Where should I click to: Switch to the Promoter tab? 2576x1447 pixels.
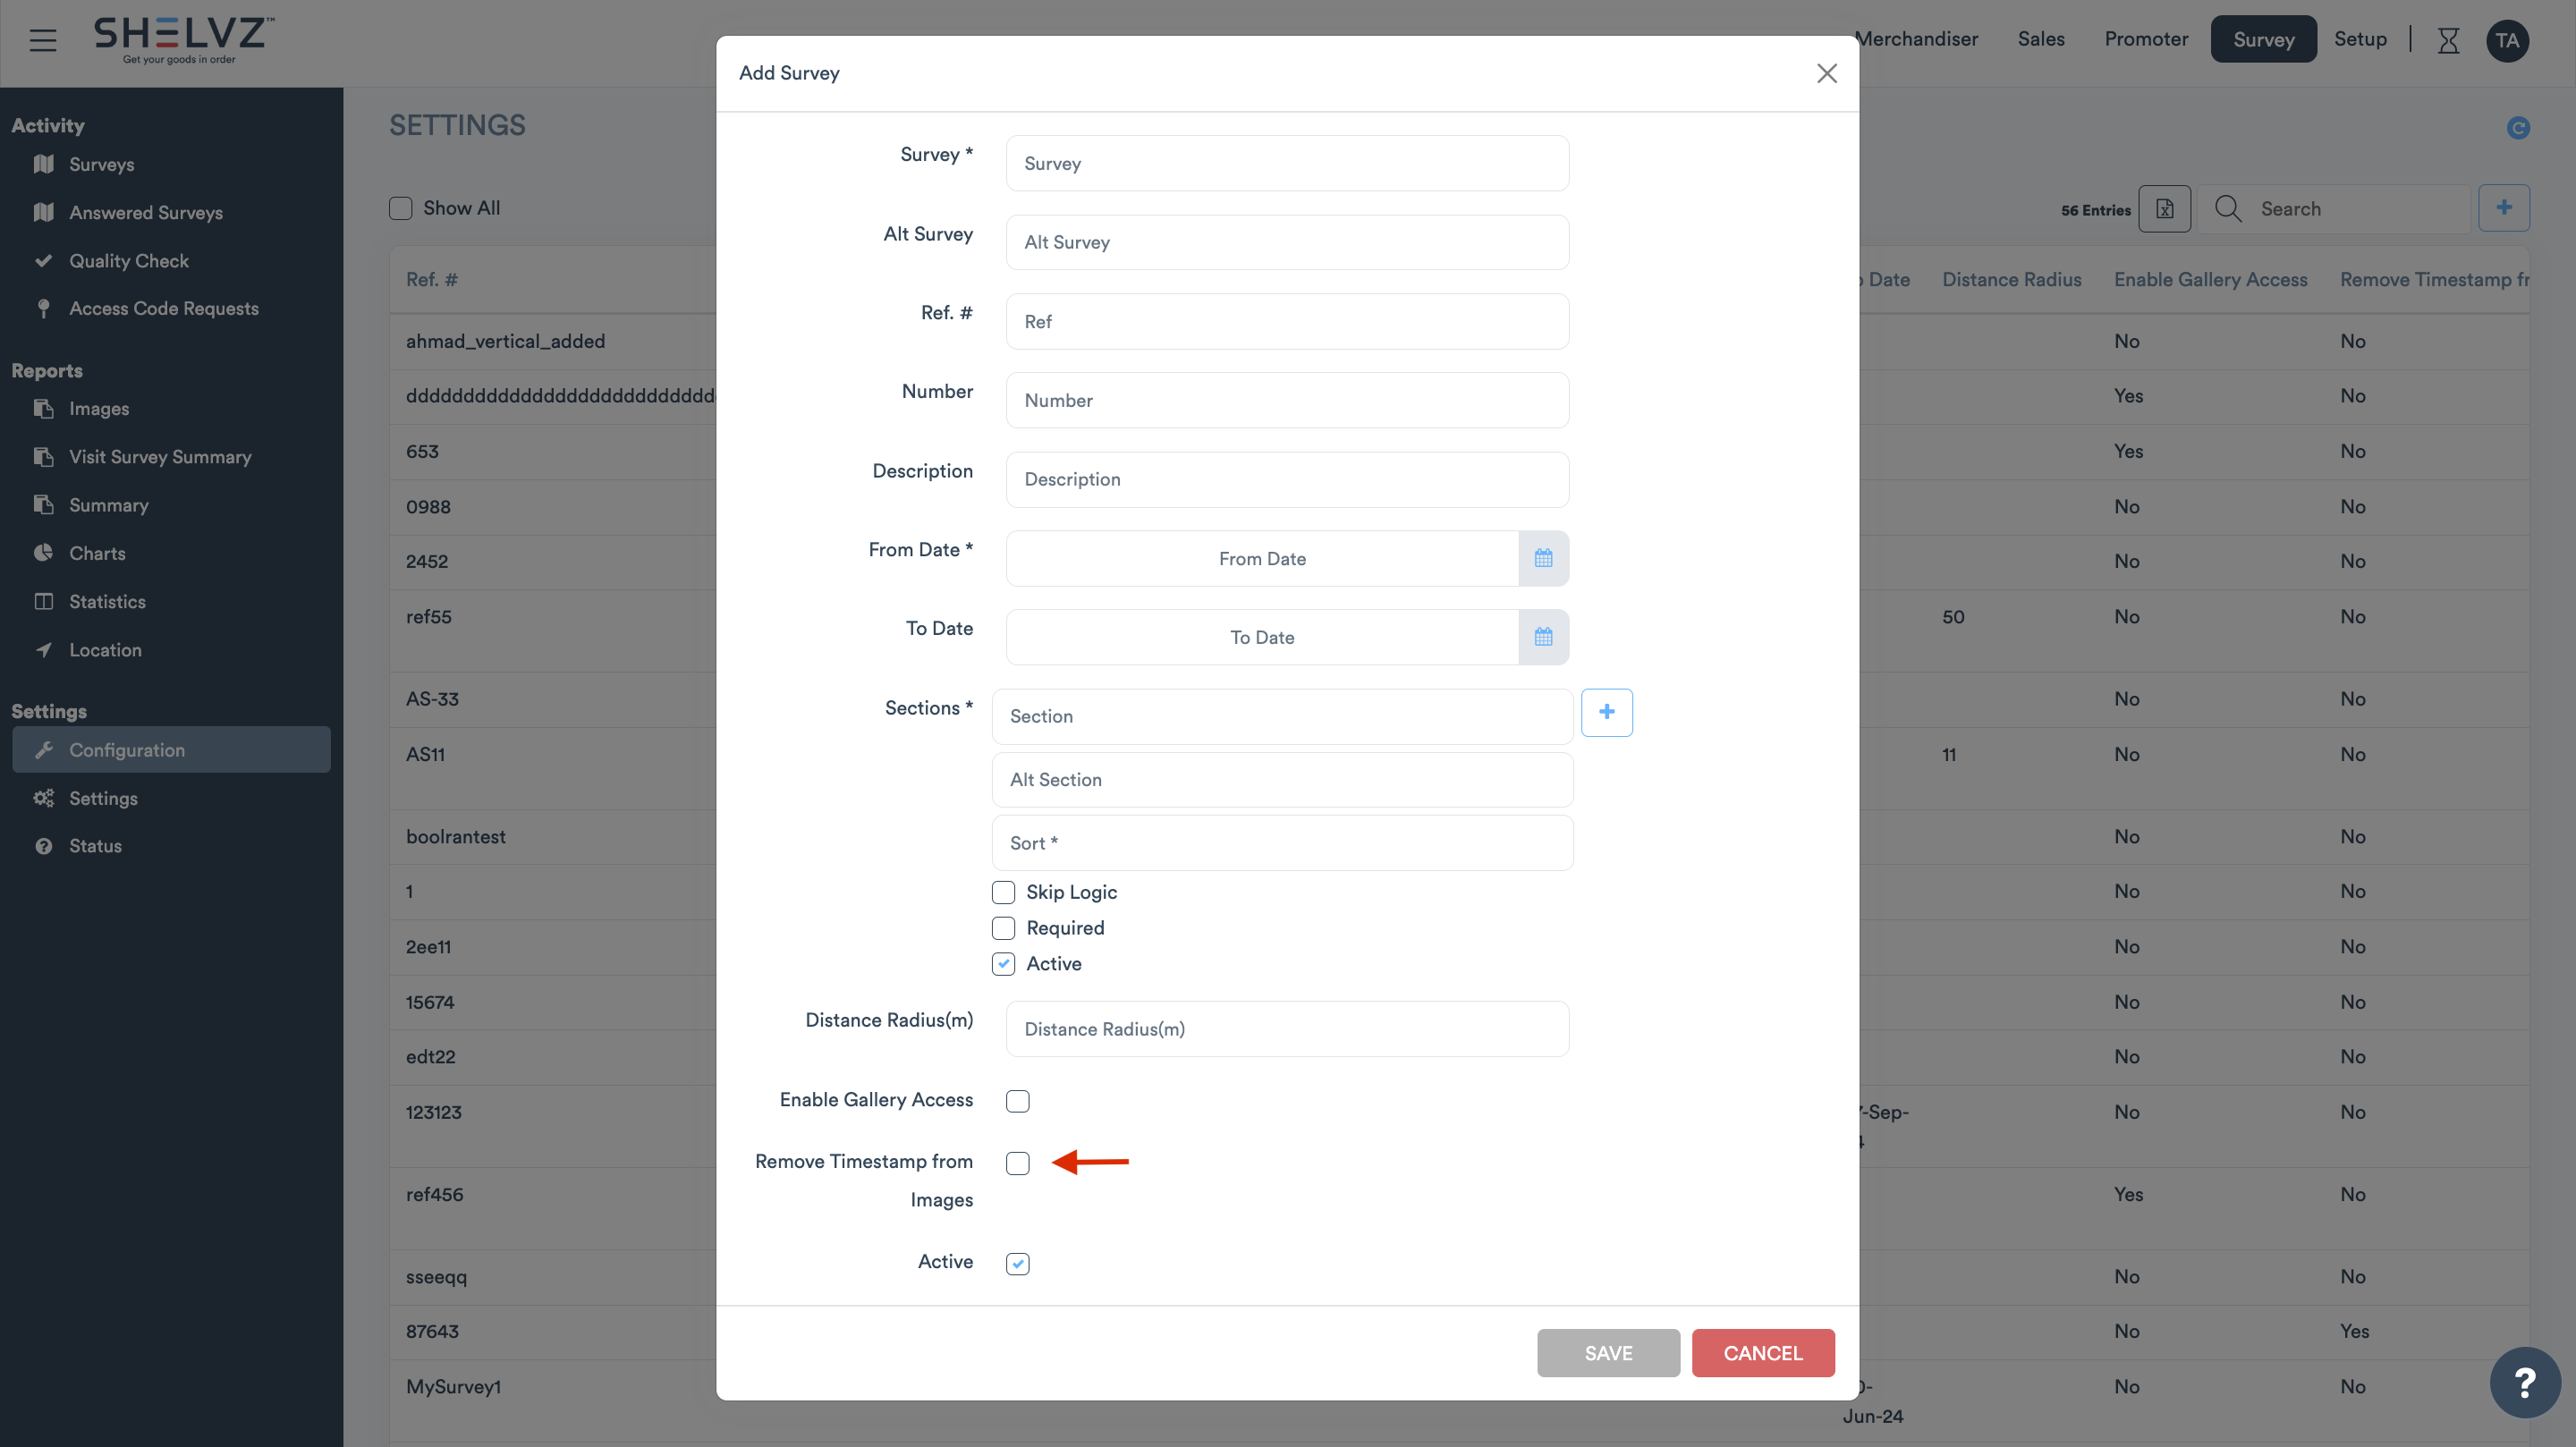pos(2146,39)
